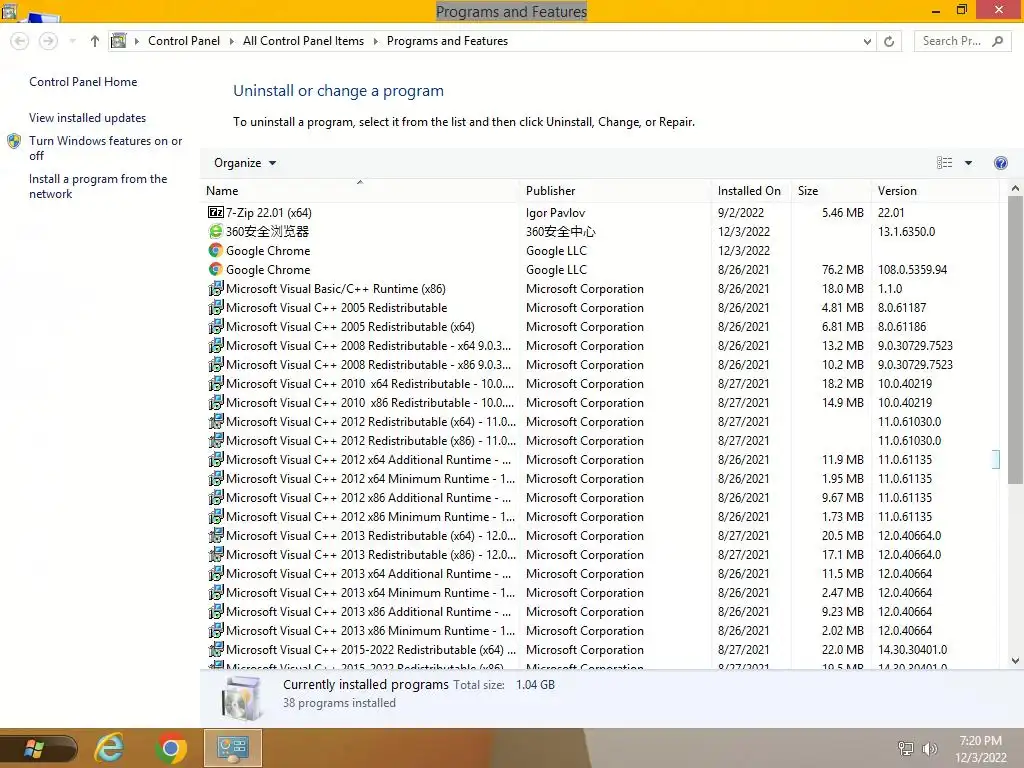The width and height of the screenshot is (1024, 768).
Task: Select Microsoft Visual C++ 2005 Redistributable 8.0.61187 row
Action: click(600, 307)
